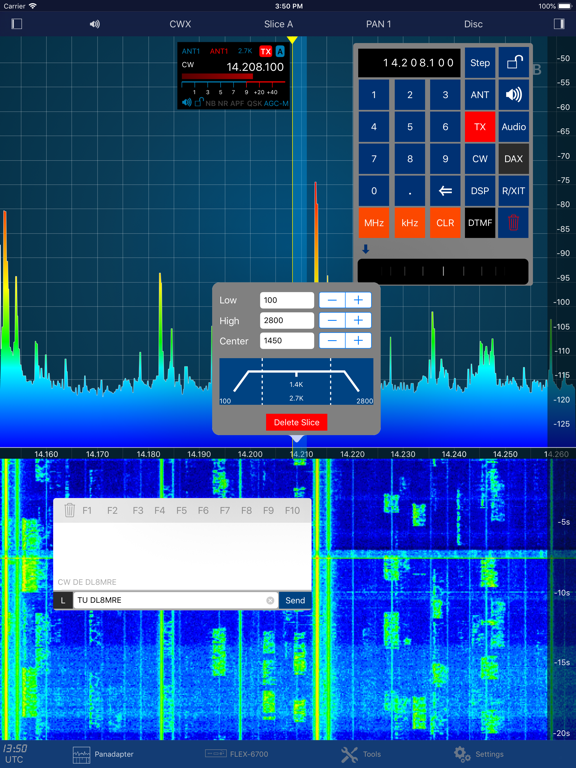Tap keypad digit 5
The image size is (576, 768).
pos(410,127)
